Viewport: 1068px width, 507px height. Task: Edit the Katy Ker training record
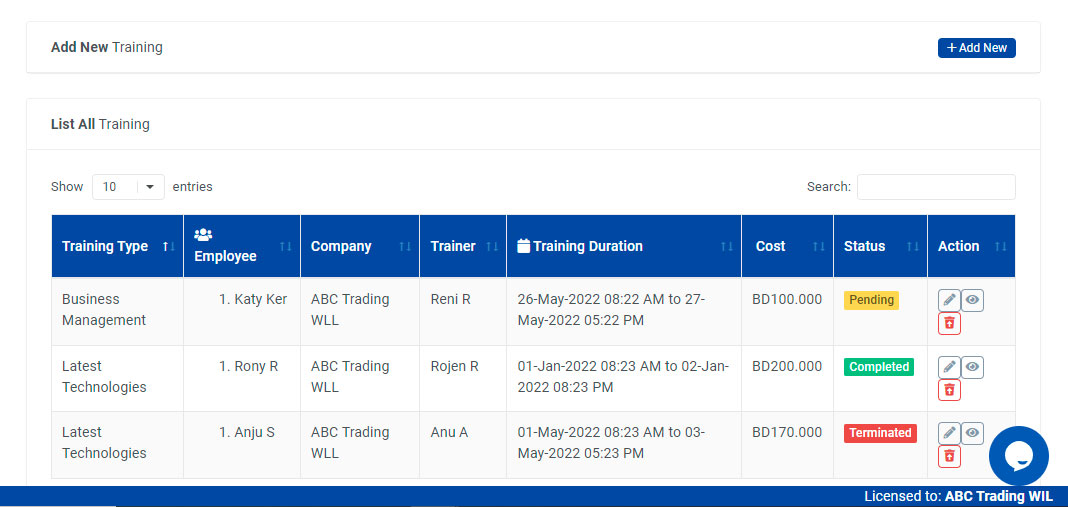(x=949, y=300)
